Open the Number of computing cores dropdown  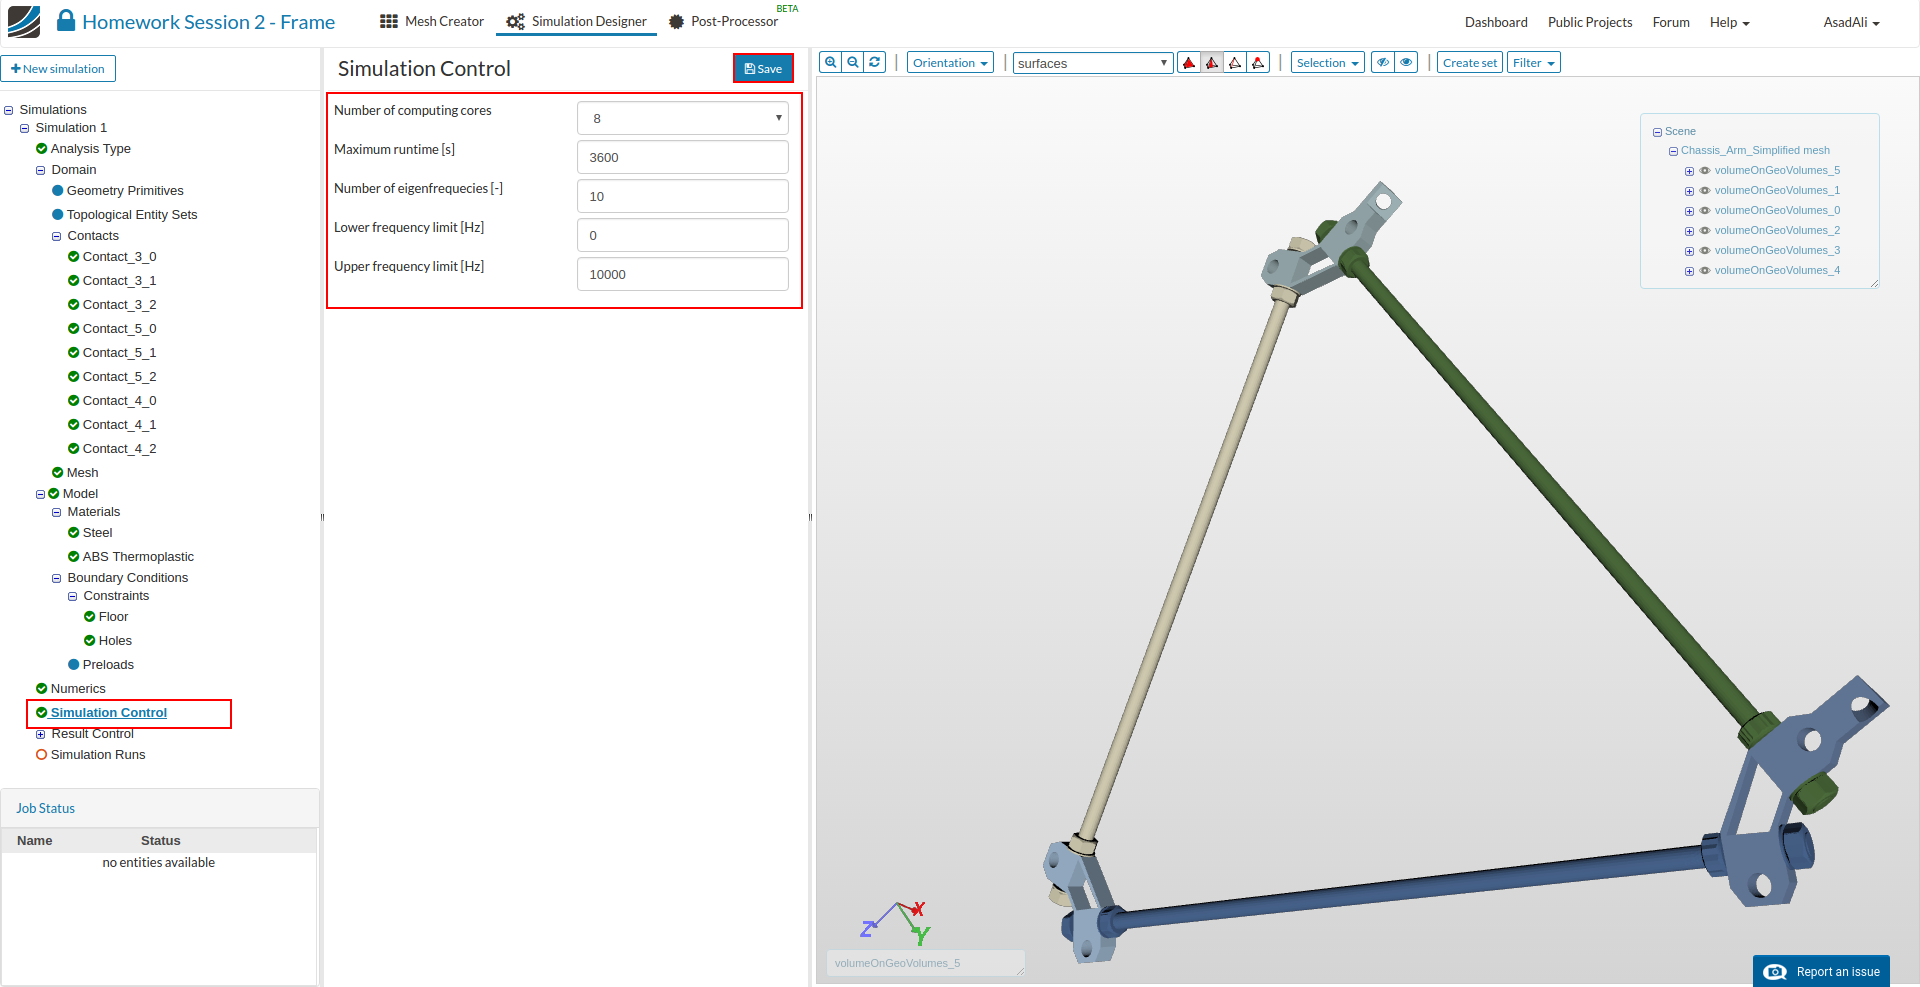pos(683,118)
